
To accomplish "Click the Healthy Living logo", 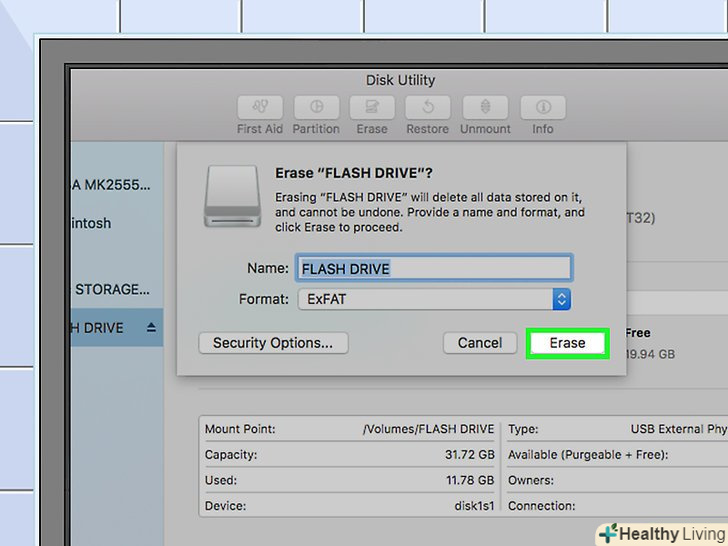I will click(661, 533).
